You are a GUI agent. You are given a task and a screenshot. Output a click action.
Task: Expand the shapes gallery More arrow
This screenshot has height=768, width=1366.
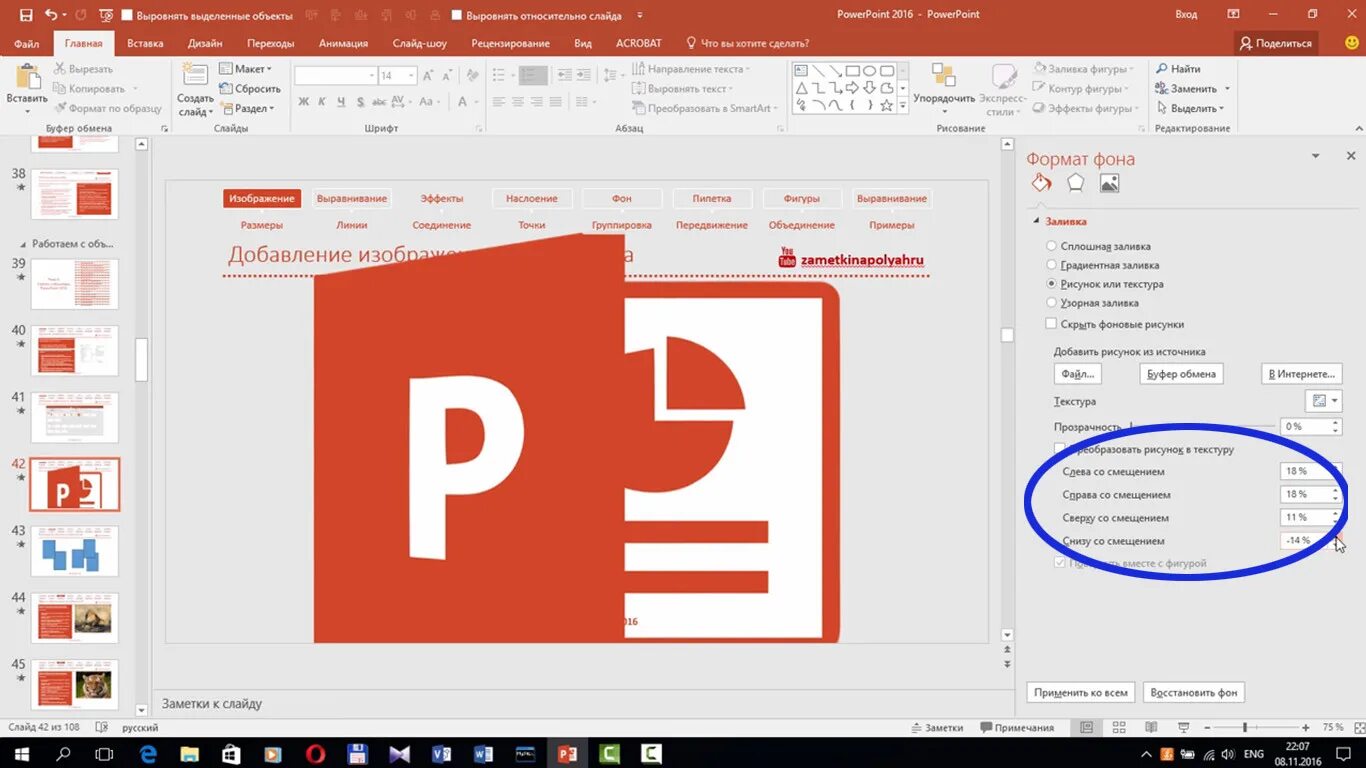pos(903,106)
